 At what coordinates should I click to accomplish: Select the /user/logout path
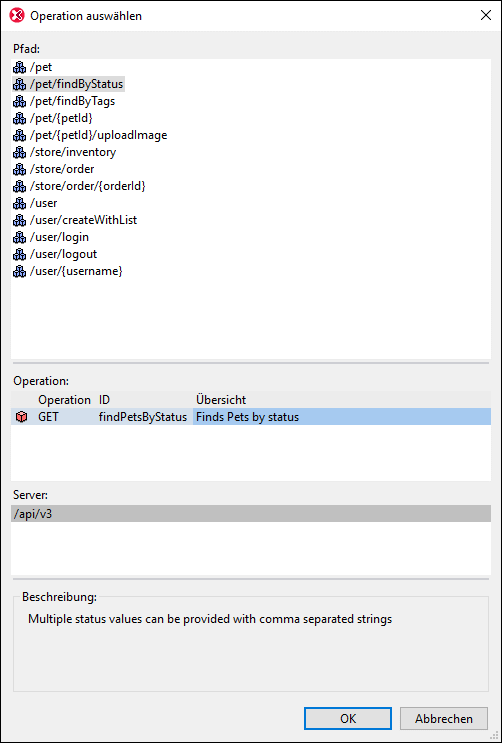64,254
